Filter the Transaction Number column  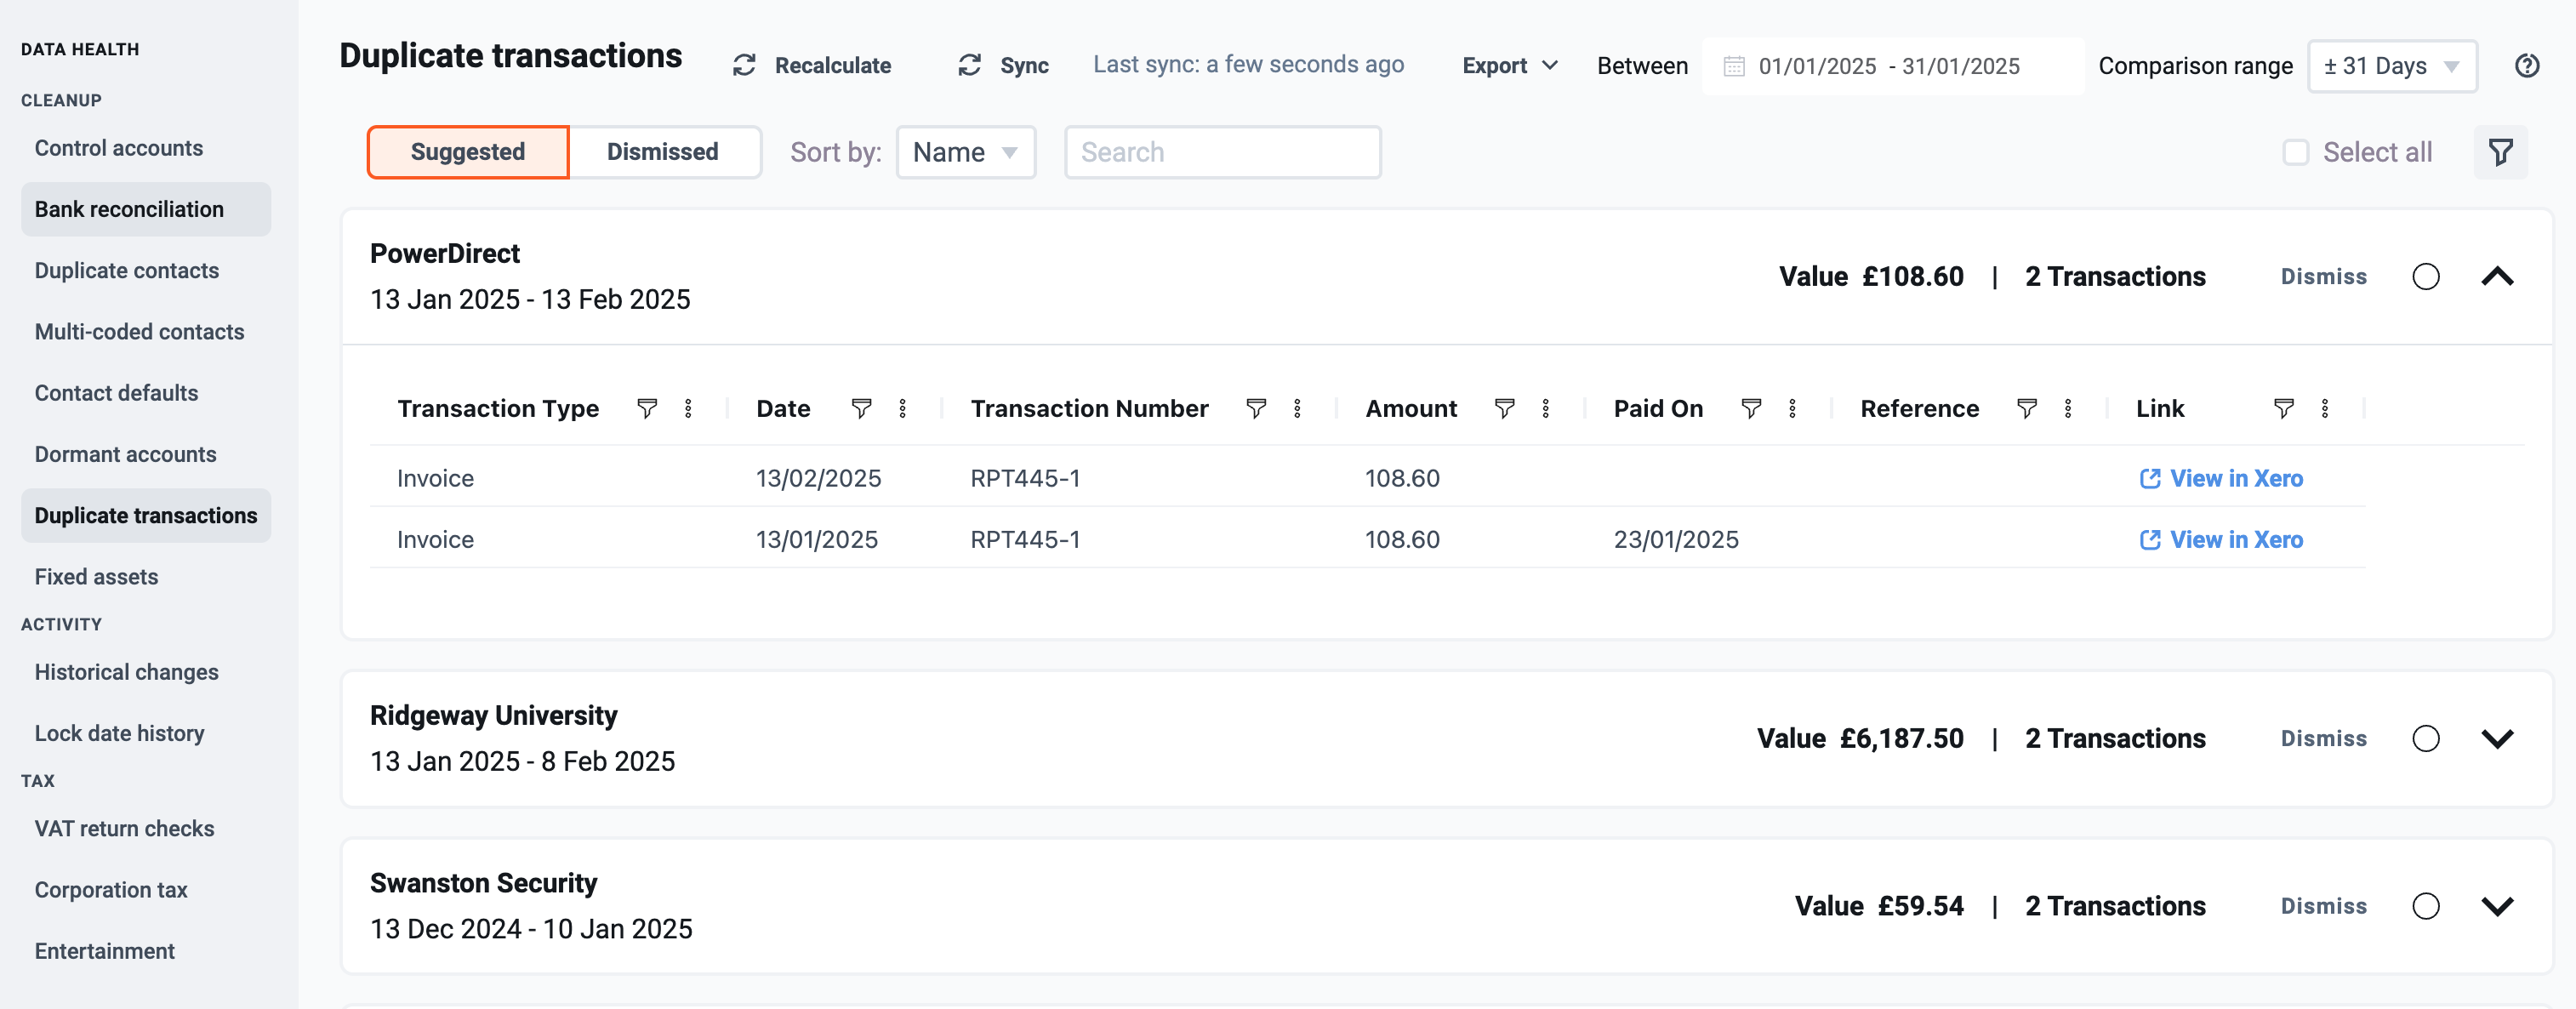tap(1256, 408)
